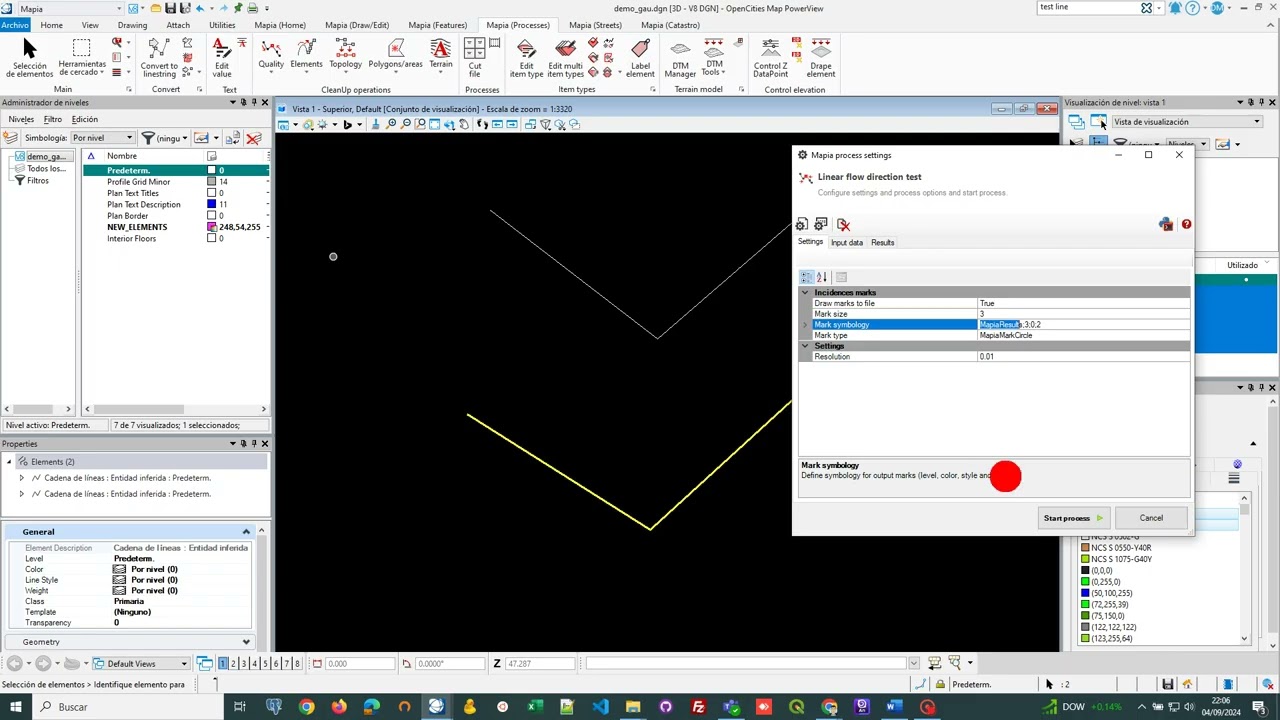The image size is (1280, 720).
Task: Click the red help icon in Mapia dialog
Action: coord(1186,224)
